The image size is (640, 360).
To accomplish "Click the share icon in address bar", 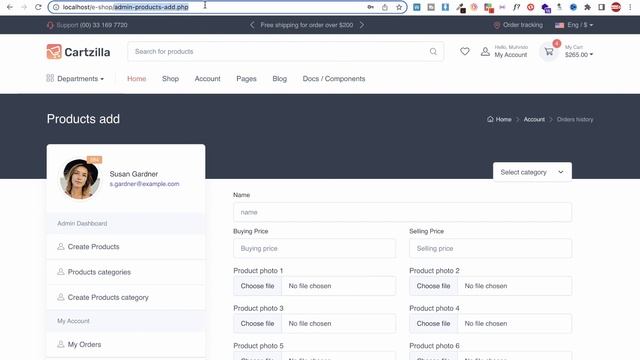I will pyautogui.click(x=384, y=7).
